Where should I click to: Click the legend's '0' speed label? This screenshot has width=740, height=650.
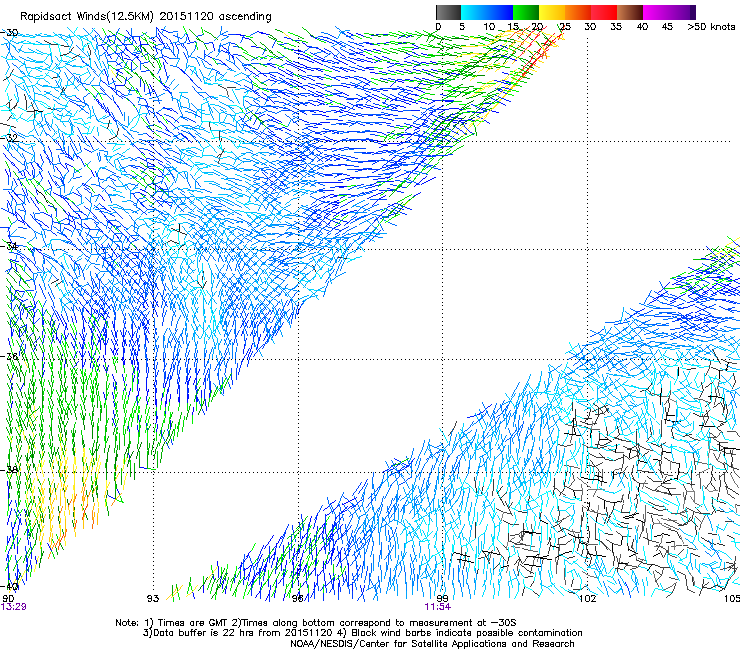pyautogui.click(x=438, y=27)
